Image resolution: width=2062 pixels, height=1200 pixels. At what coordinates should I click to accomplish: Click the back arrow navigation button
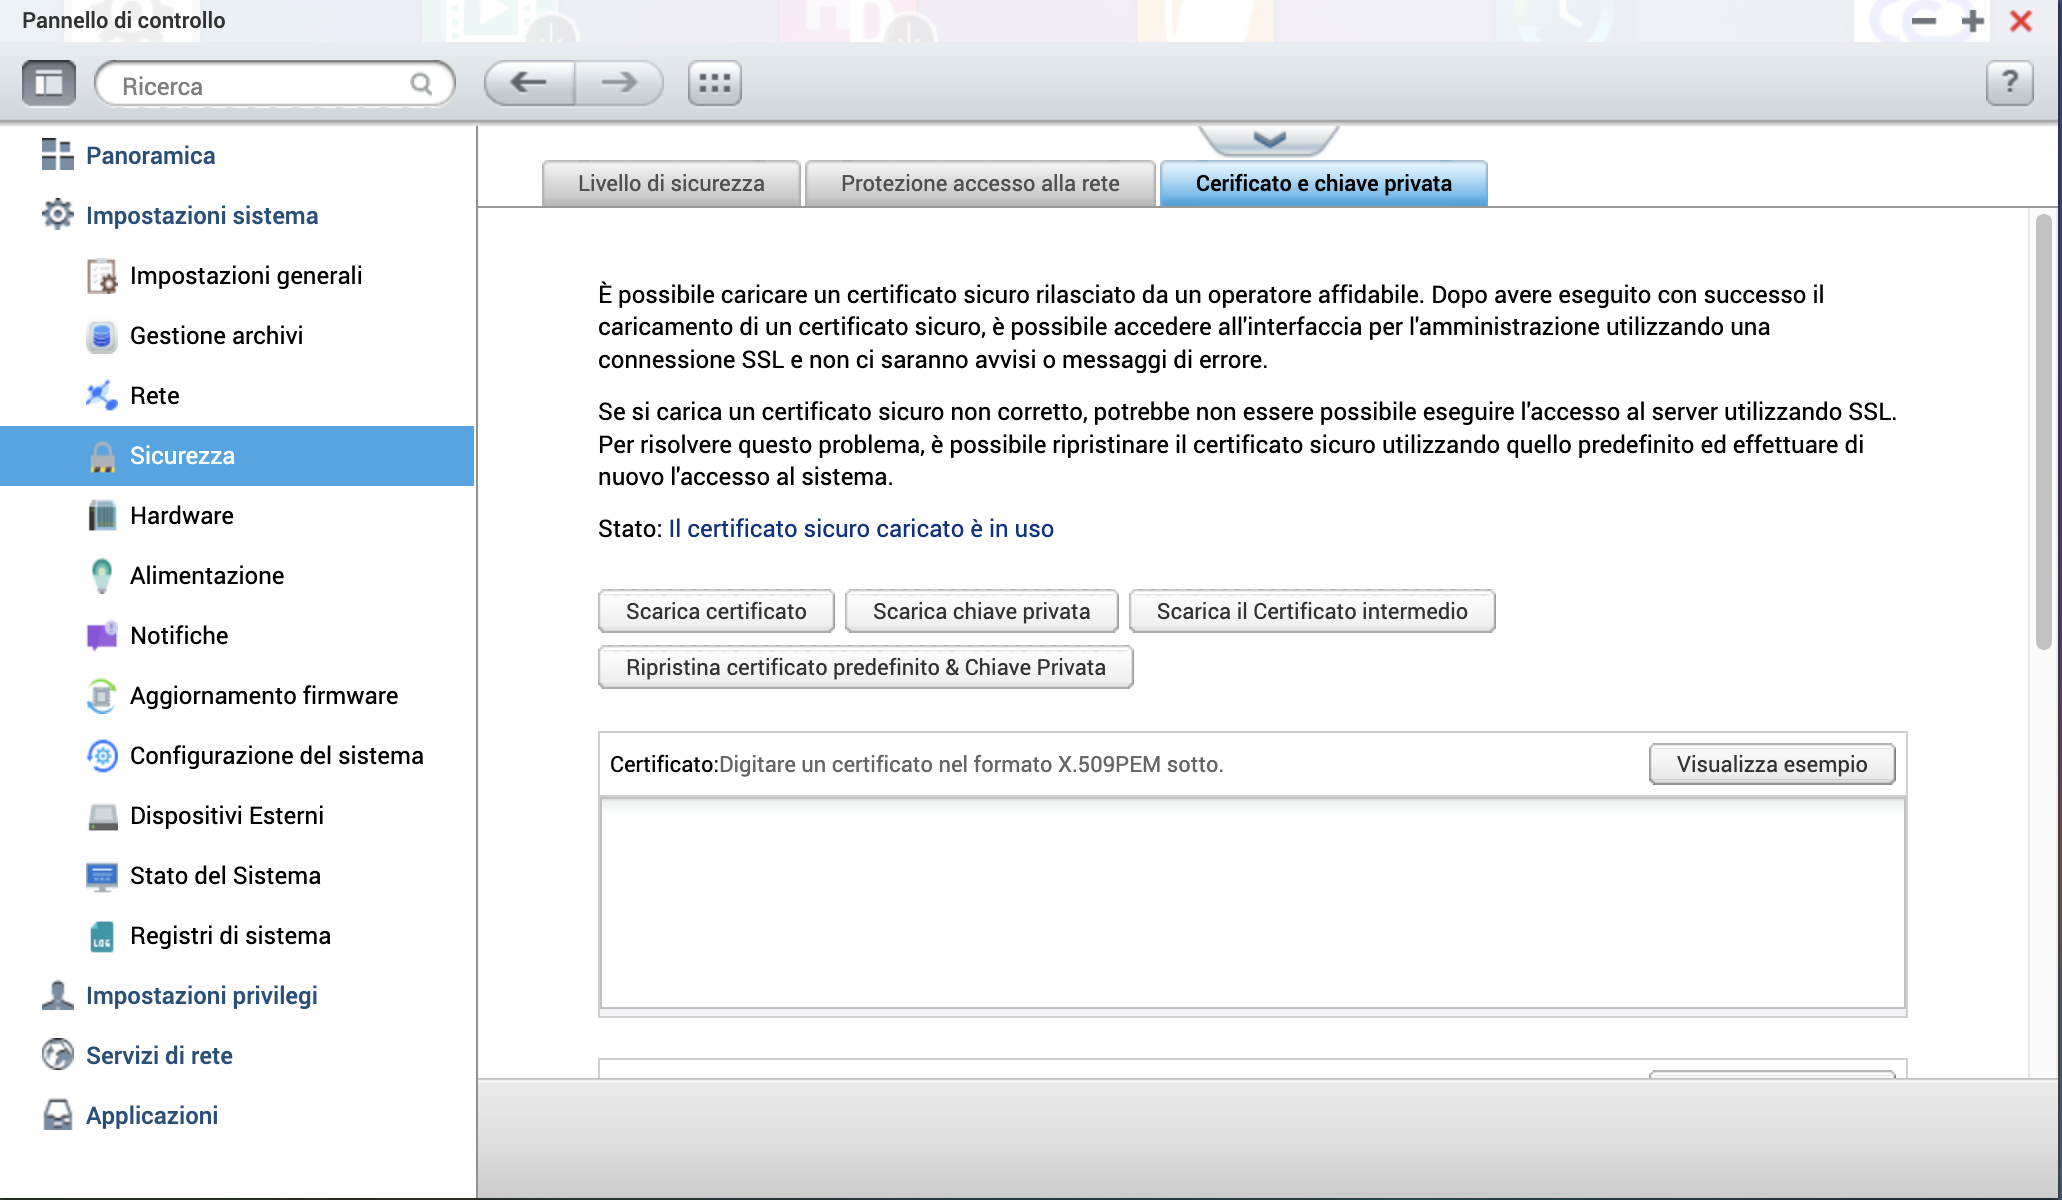529,83
